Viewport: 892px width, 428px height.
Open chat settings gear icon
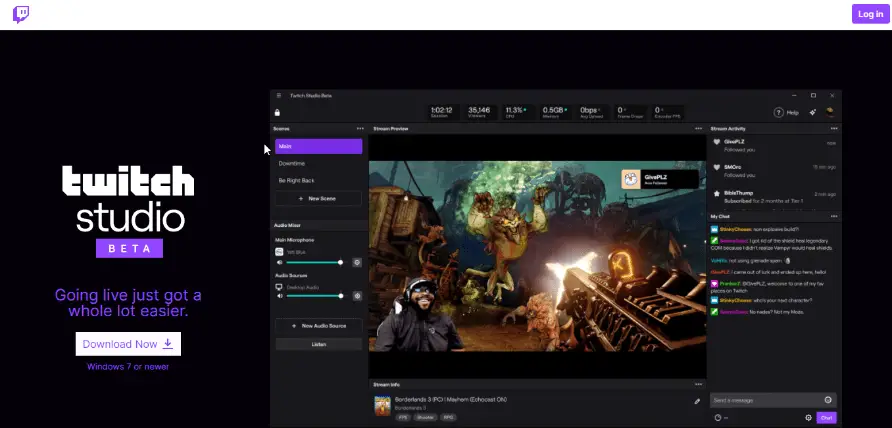808,418
